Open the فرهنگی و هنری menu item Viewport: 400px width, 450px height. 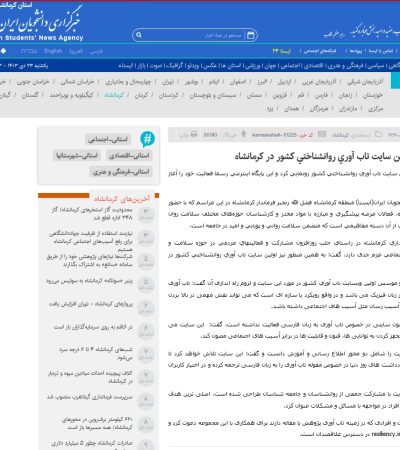(345, 66)
